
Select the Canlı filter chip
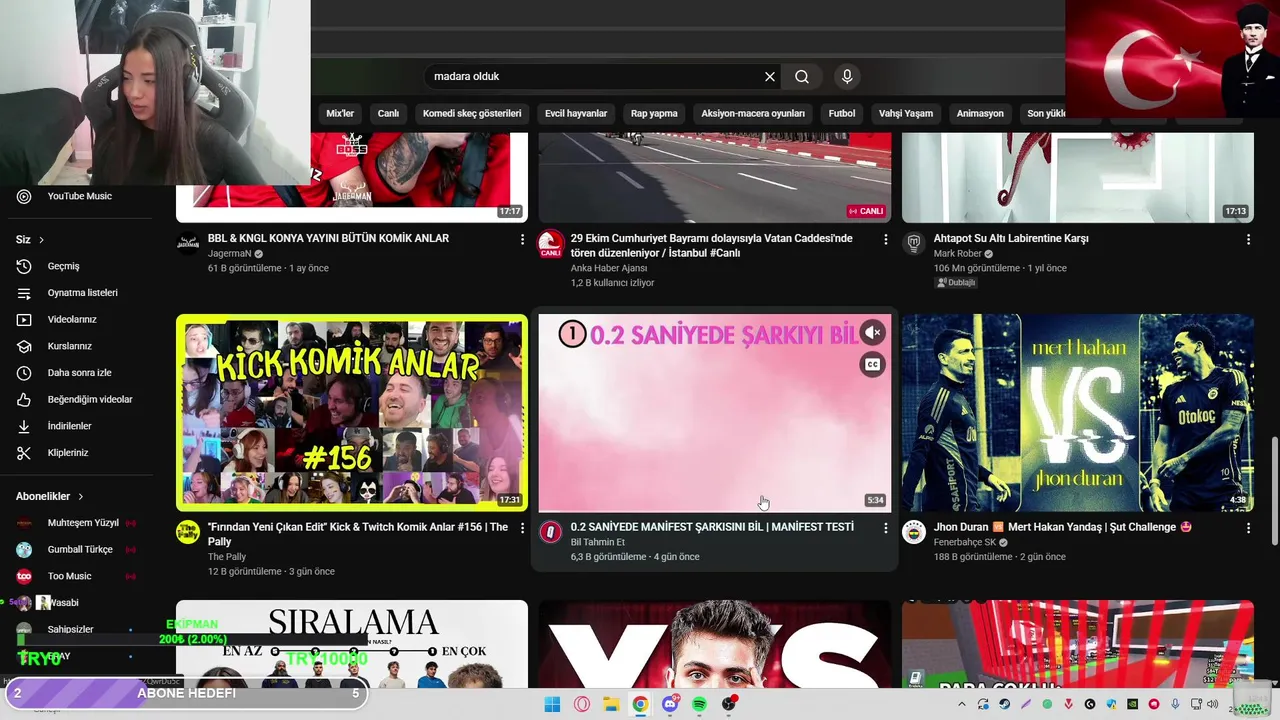tap(388, 114)
